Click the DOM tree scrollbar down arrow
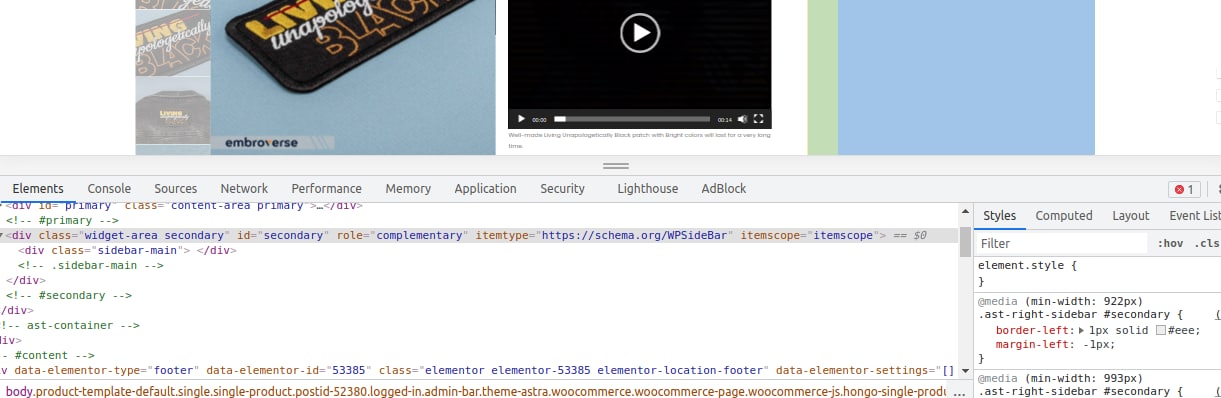 pos(965,371)
